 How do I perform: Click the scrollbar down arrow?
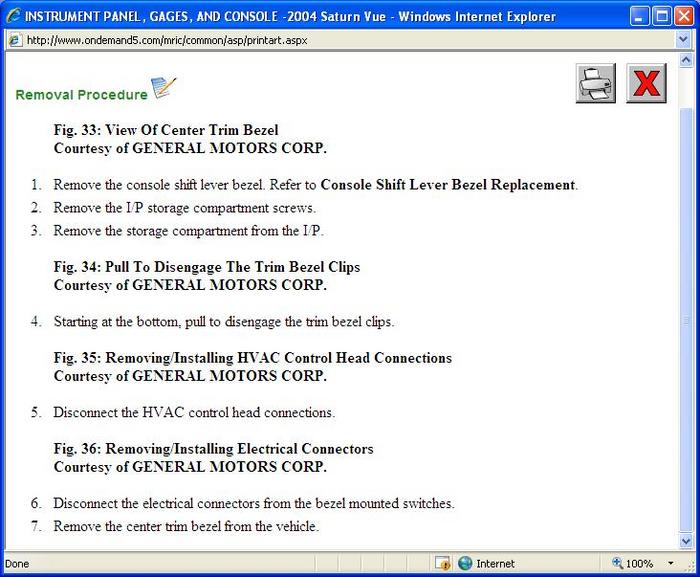(686, 541)
